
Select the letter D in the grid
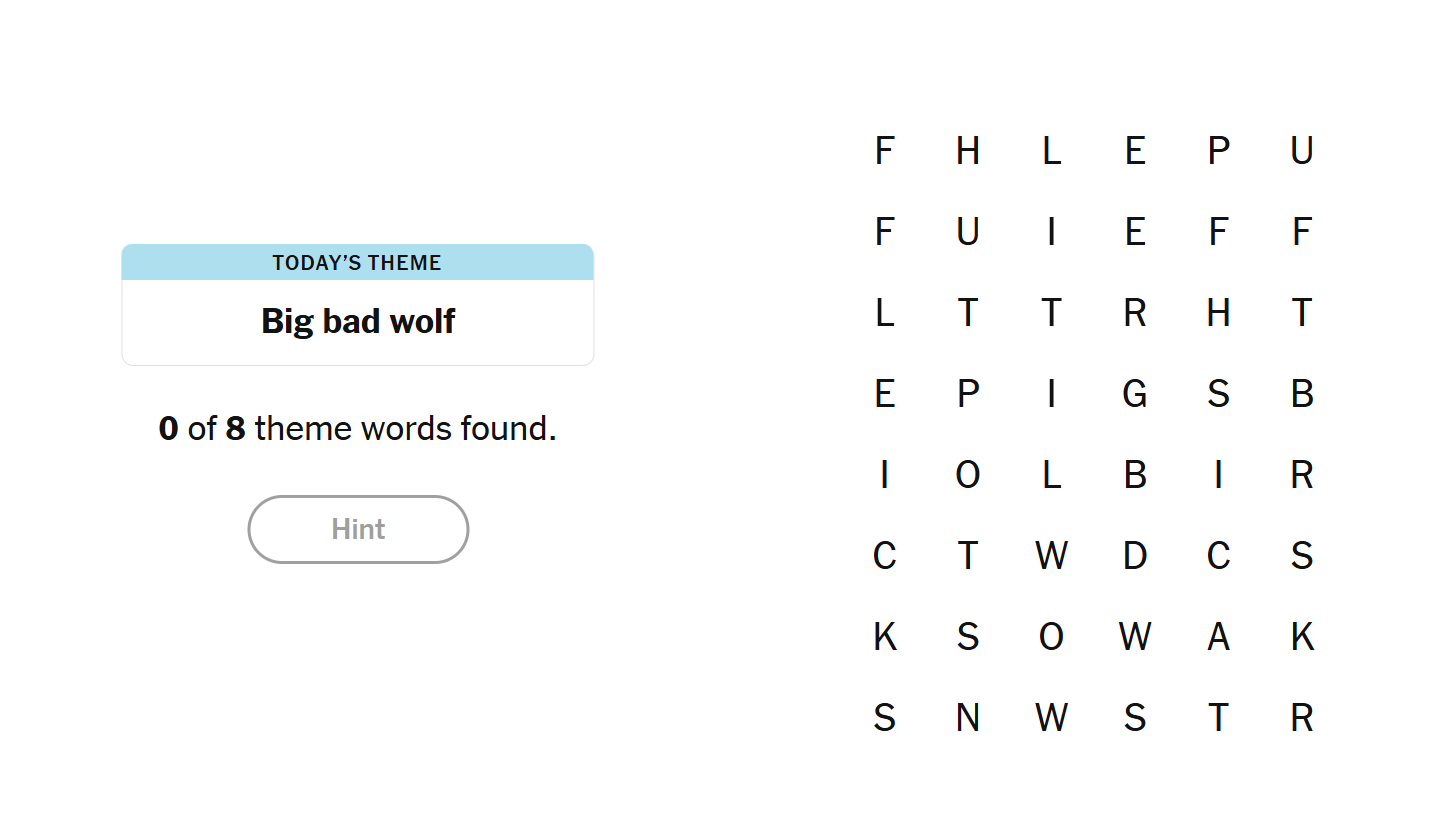click(x=1134, y=556)
